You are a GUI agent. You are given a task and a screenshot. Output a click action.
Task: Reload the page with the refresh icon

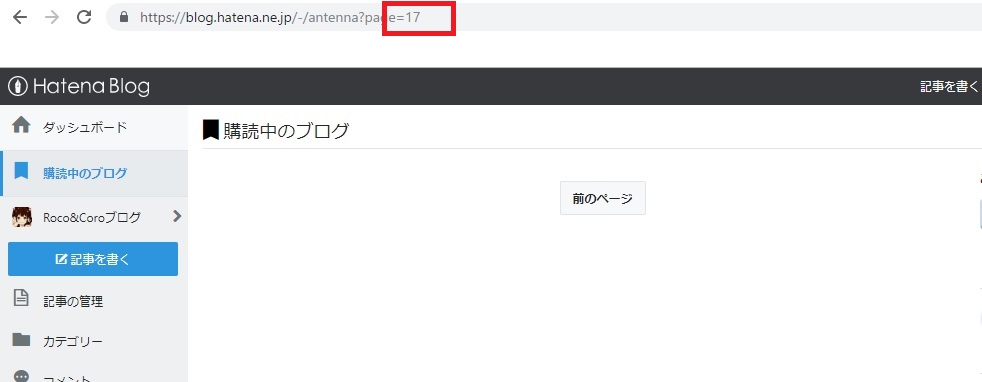[85, 17]
